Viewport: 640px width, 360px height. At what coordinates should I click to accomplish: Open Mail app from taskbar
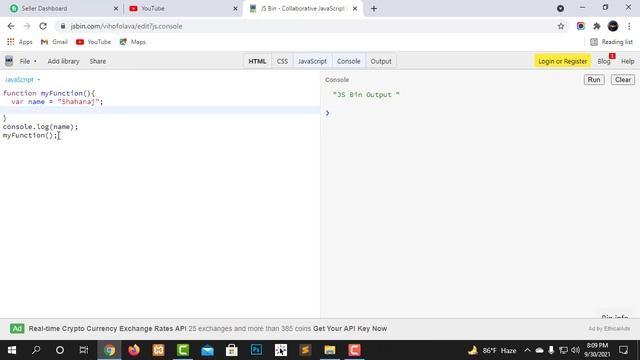207,350
